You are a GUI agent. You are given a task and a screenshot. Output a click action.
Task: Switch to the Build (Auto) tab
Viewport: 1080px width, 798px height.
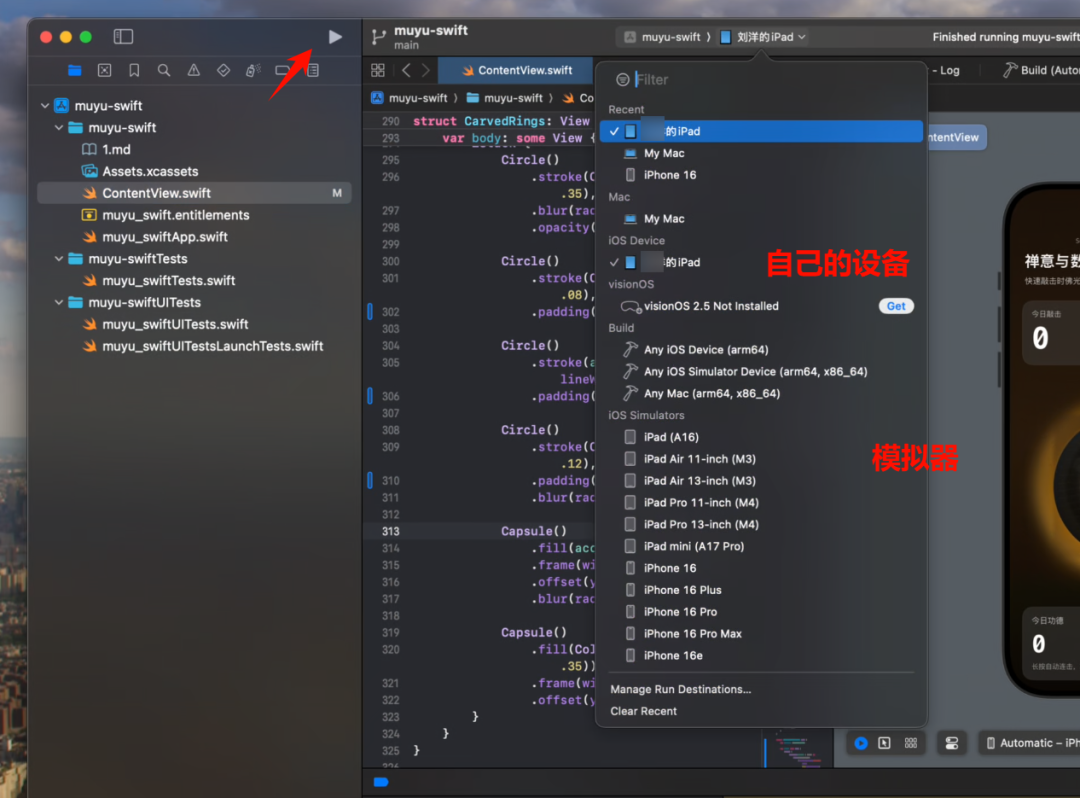click(1041, 70)
